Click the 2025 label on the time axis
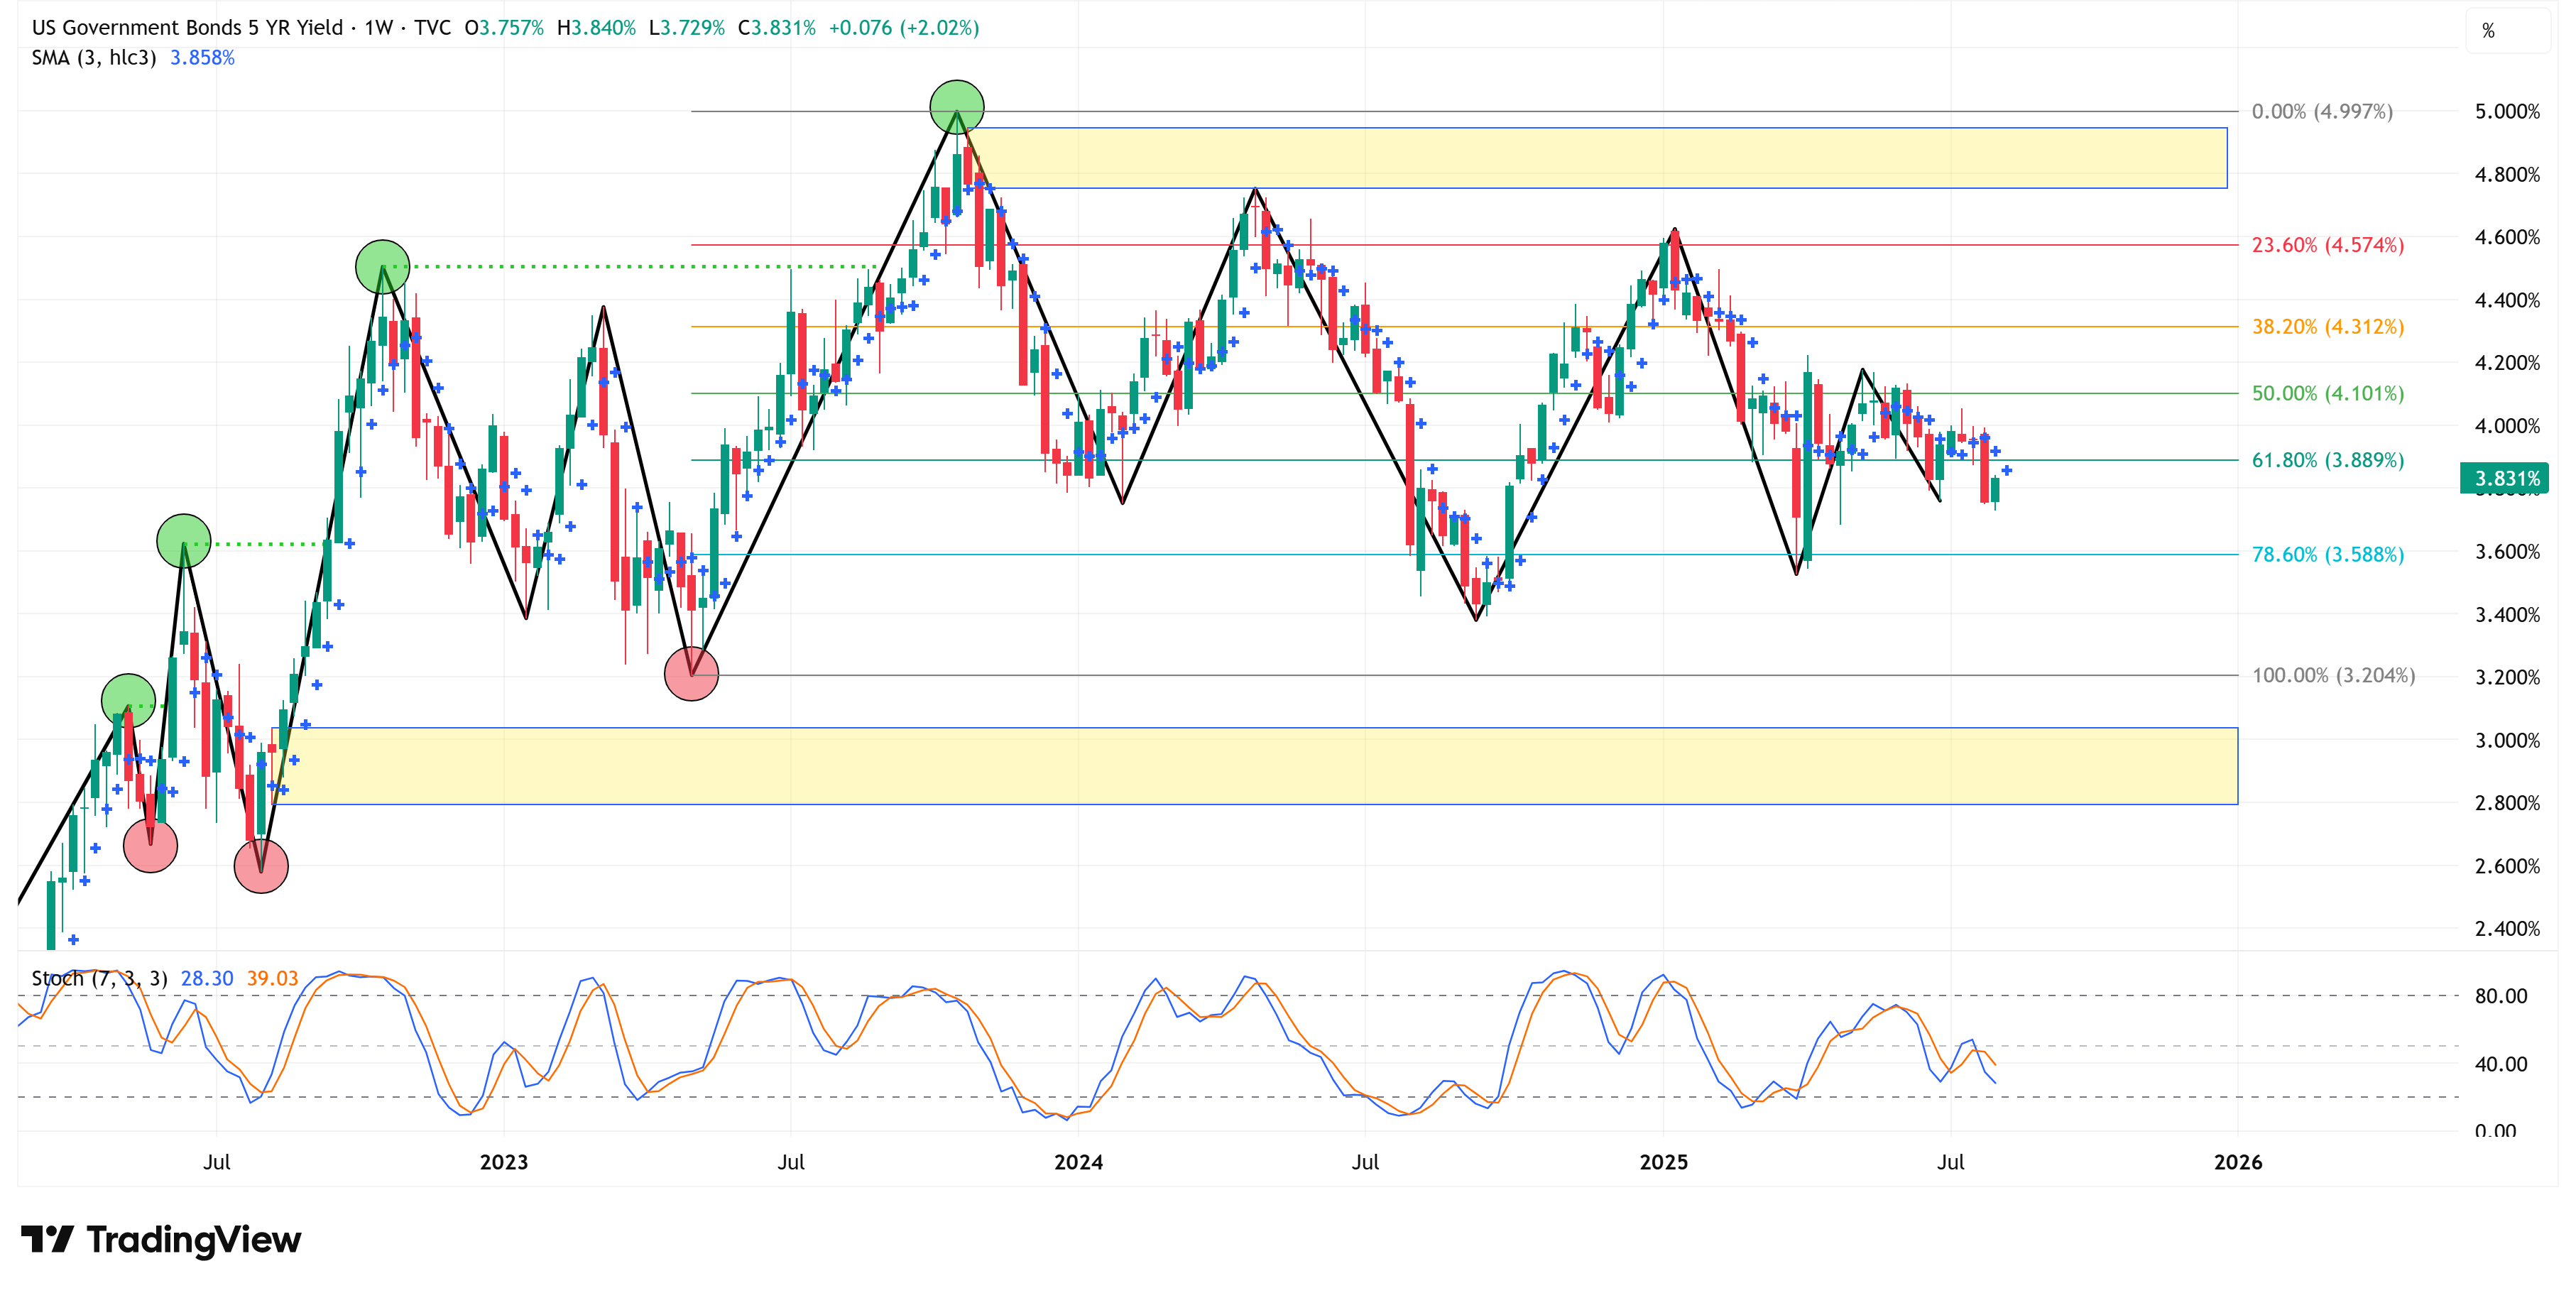 click(1663, 1162)
